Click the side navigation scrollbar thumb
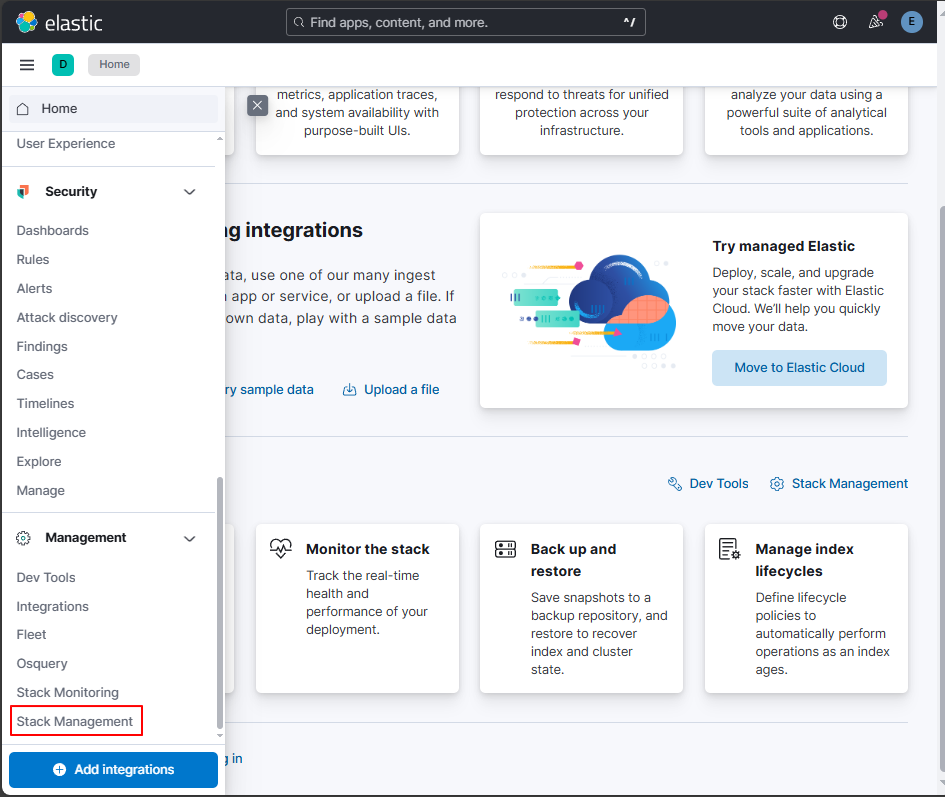This screenshot has height=797, width=945. coord(220,603)
